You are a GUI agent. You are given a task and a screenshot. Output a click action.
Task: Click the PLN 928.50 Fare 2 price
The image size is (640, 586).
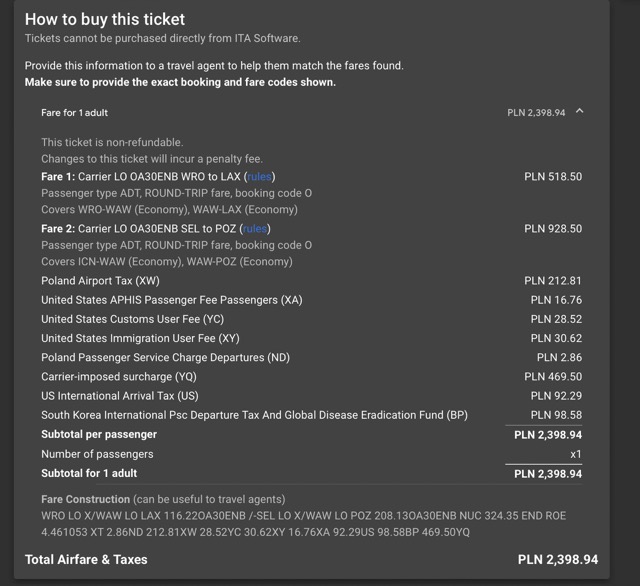click(553, 229)
